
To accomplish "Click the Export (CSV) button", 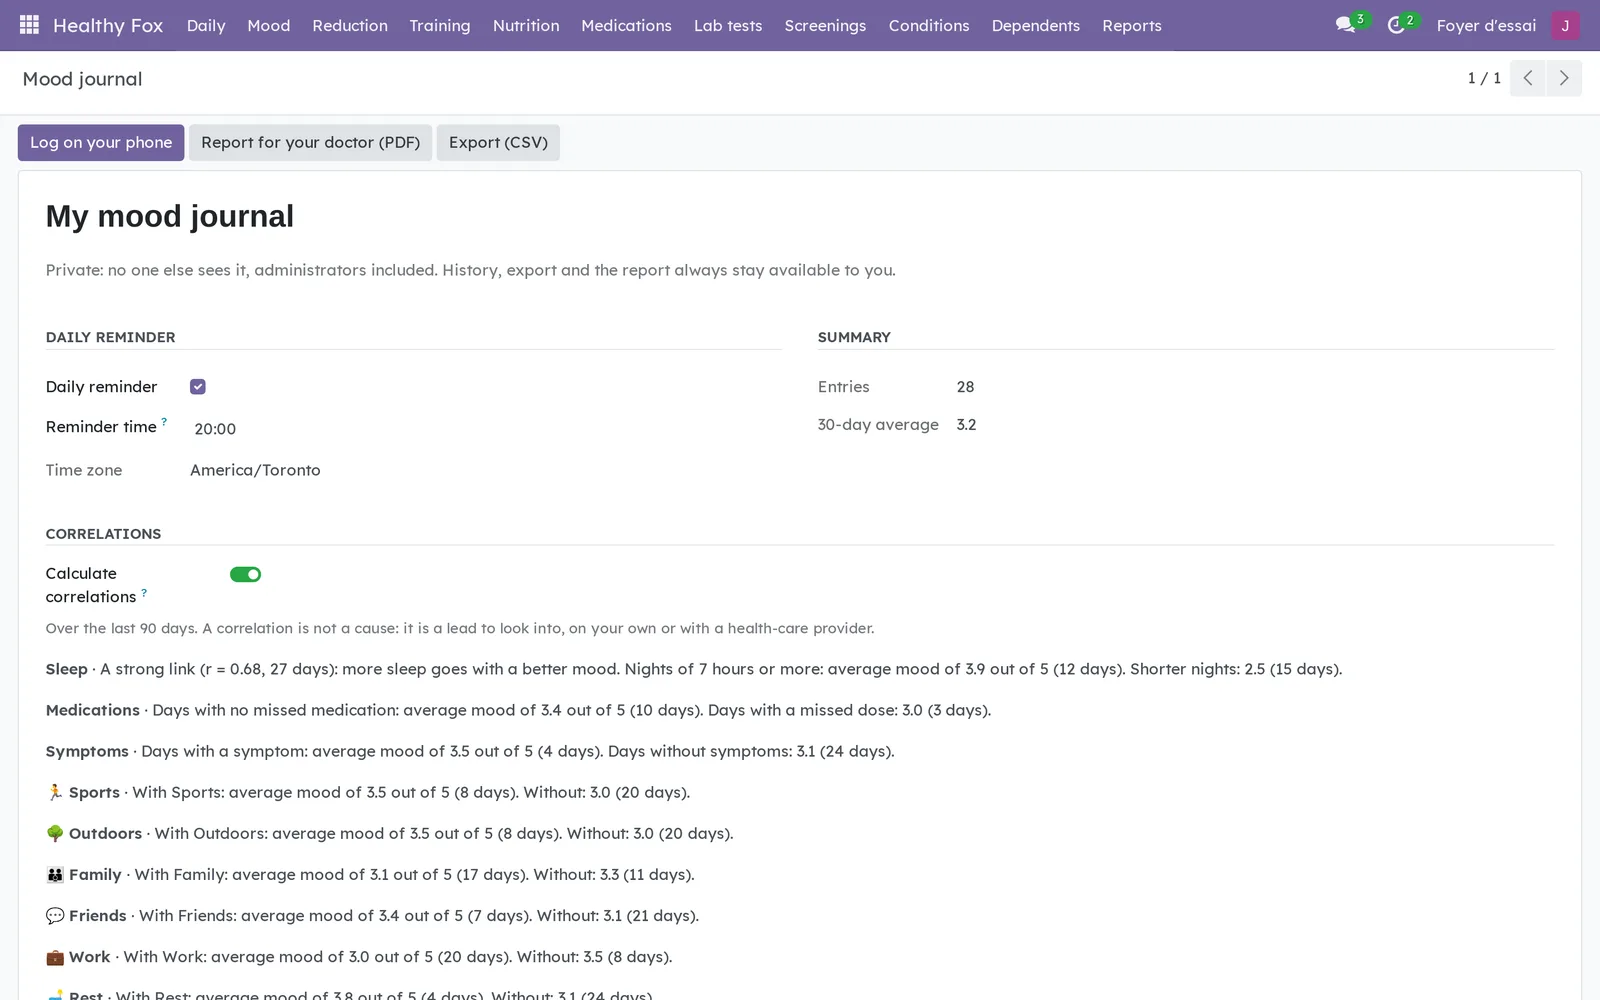I will [x=498, y=142].
